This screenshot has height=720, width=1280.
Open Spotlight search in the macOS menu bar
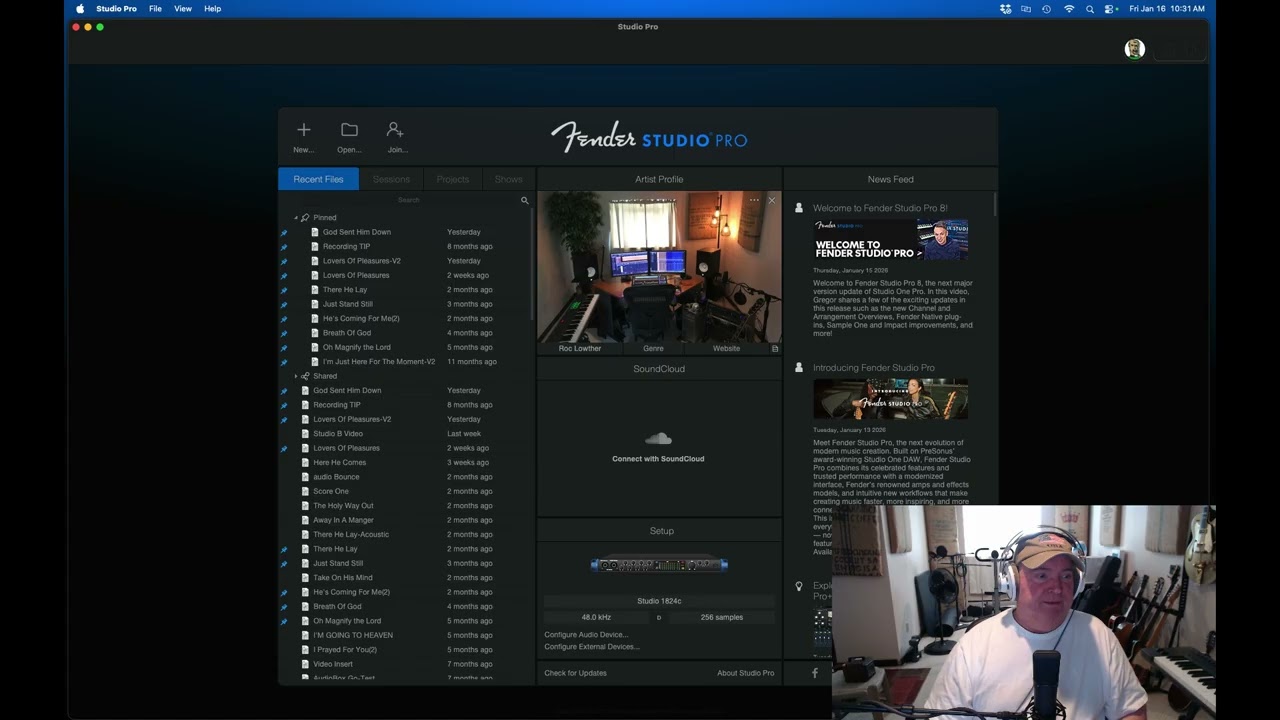coord(1090,9)
